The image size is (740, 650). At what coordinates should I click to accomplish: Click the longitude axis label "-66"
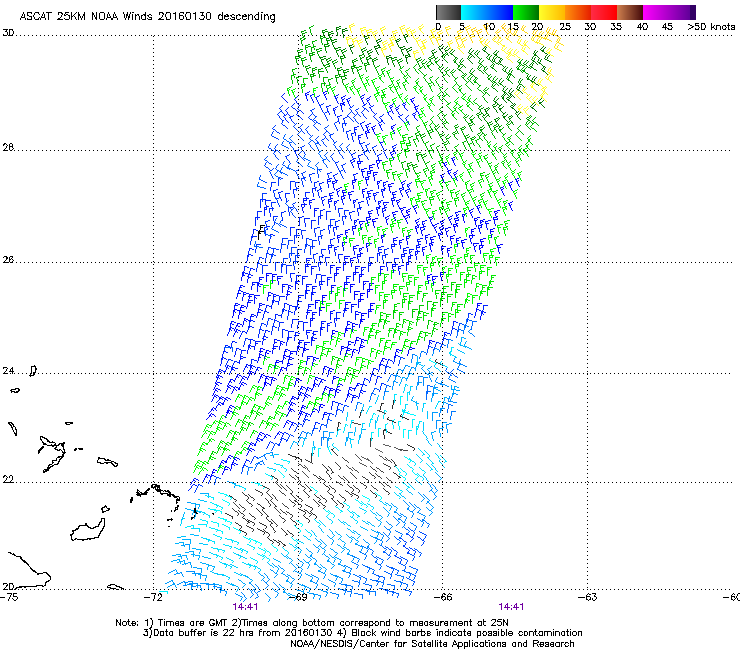(x=443, y=597)
